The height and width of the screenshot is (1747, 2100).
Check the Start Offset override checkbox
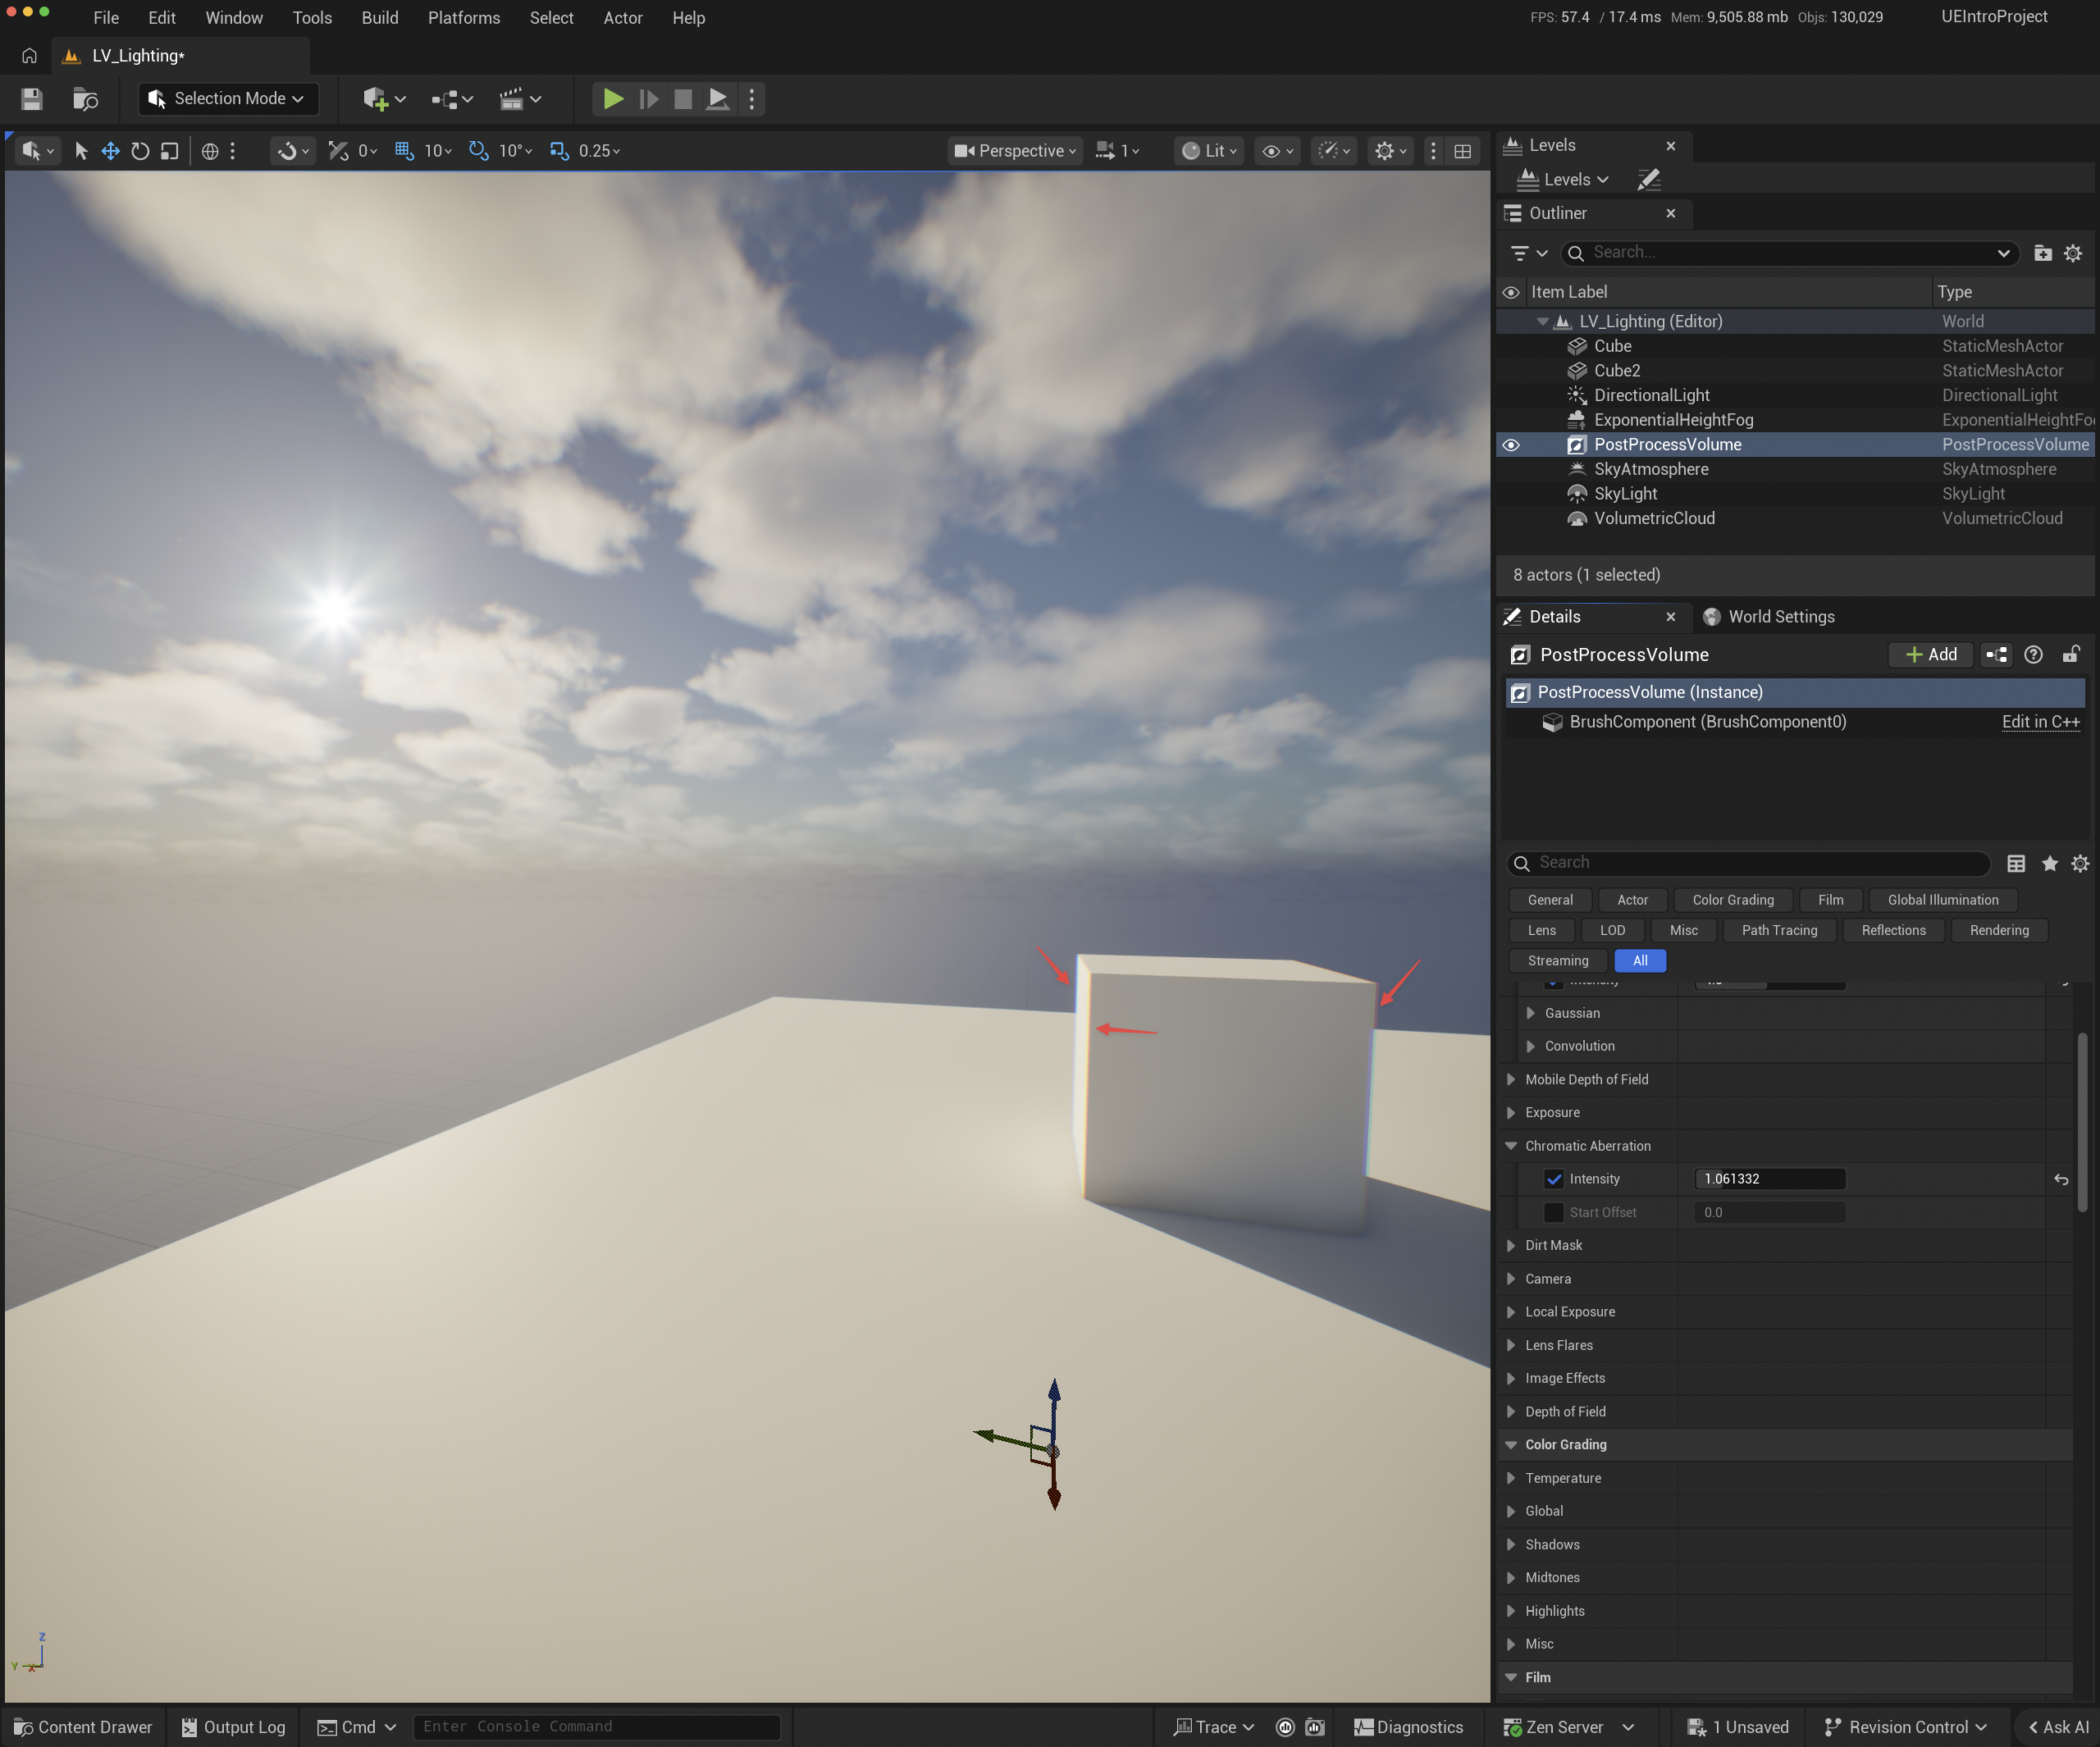click(x=1554, y=1213)
